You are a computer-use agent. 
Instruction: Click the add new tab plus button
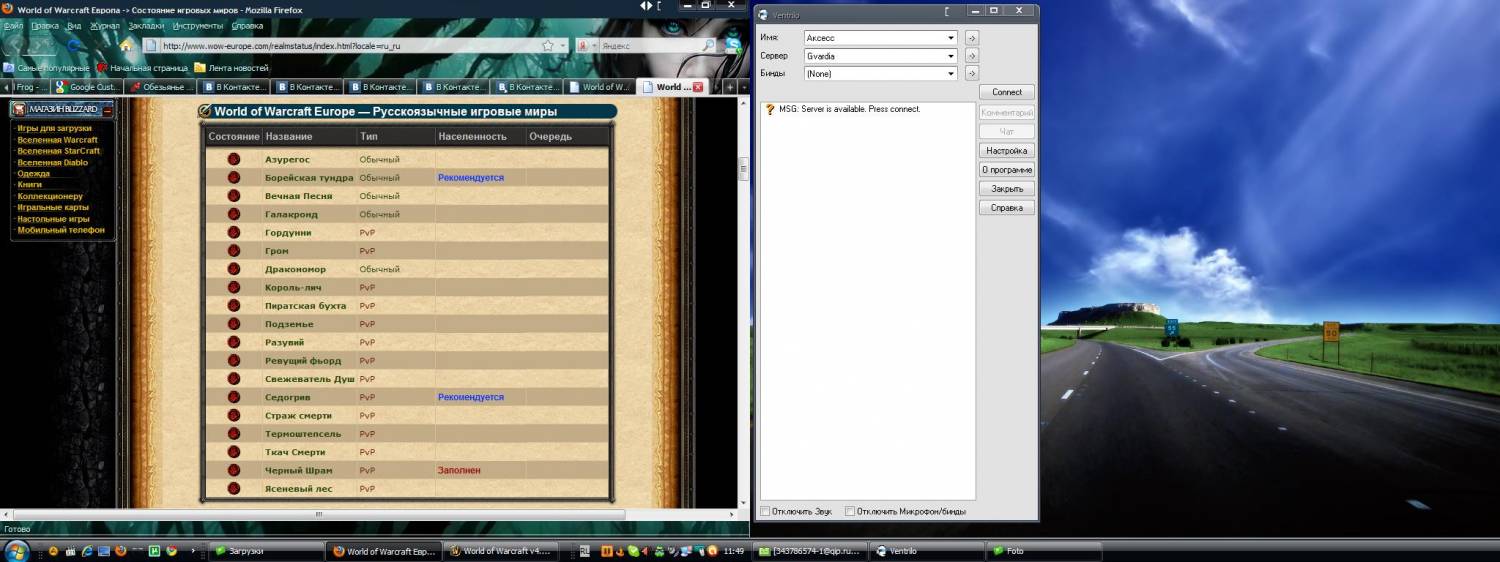pyautogui.click(x=729, y=87)
